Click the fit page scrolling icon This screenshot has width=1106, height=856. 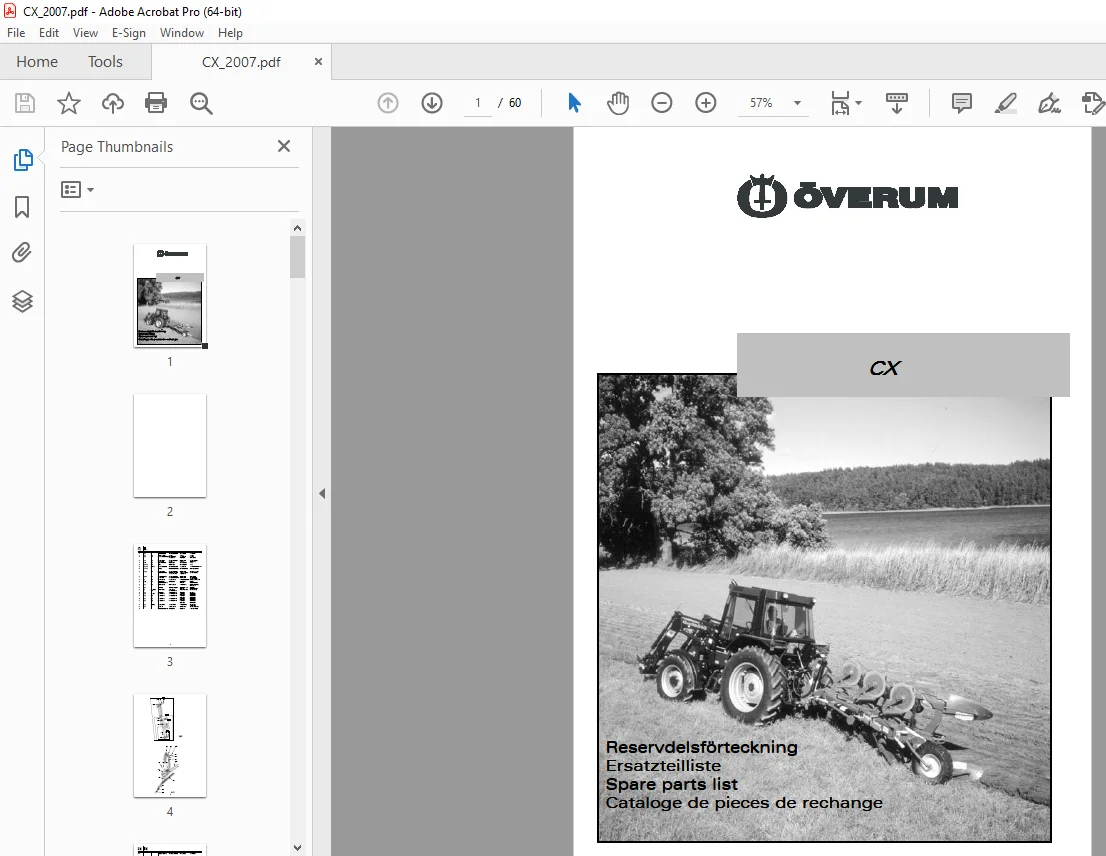(840, 103)
